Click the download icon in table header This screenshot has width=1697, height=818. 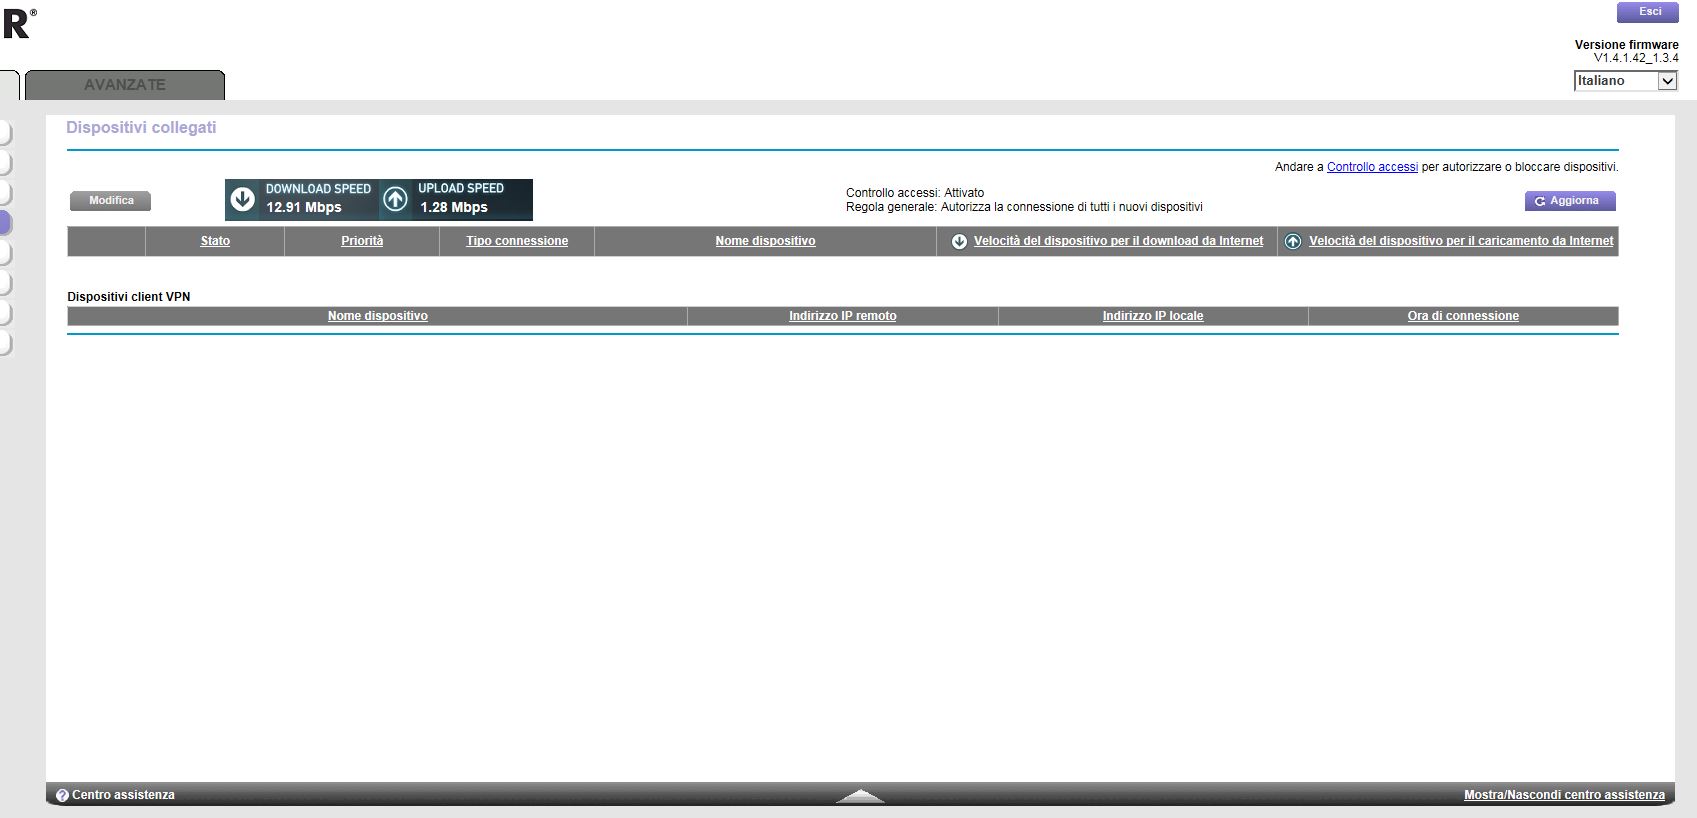pos(959,241)
